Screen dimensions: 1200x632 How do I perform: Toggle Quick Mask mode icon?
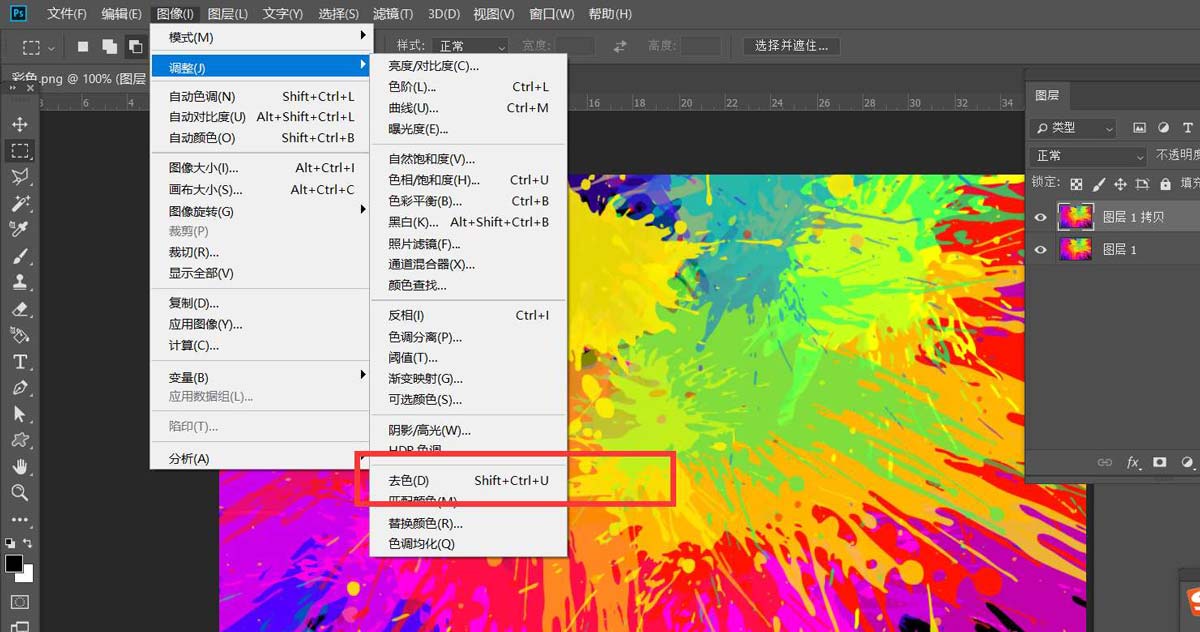point(19,602)
